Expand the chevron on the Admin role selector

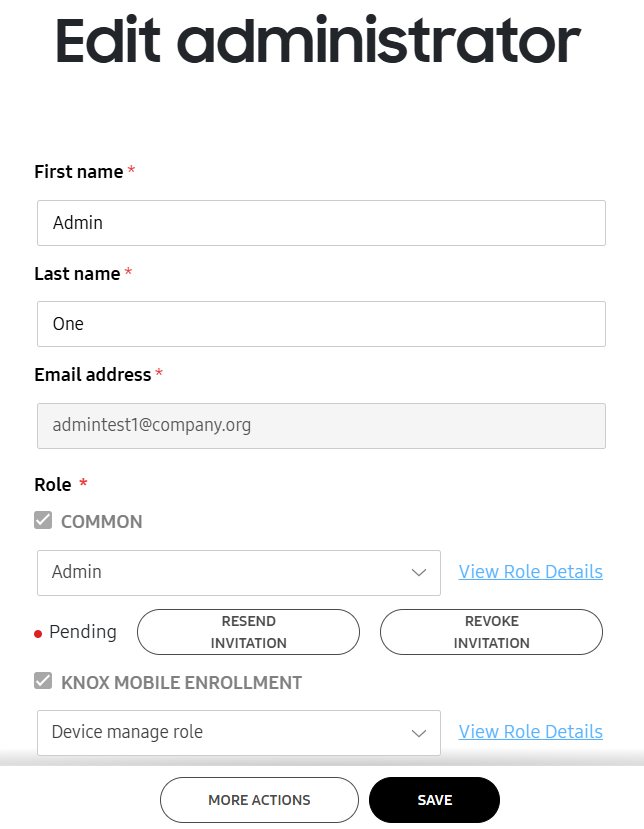point(419,572)
